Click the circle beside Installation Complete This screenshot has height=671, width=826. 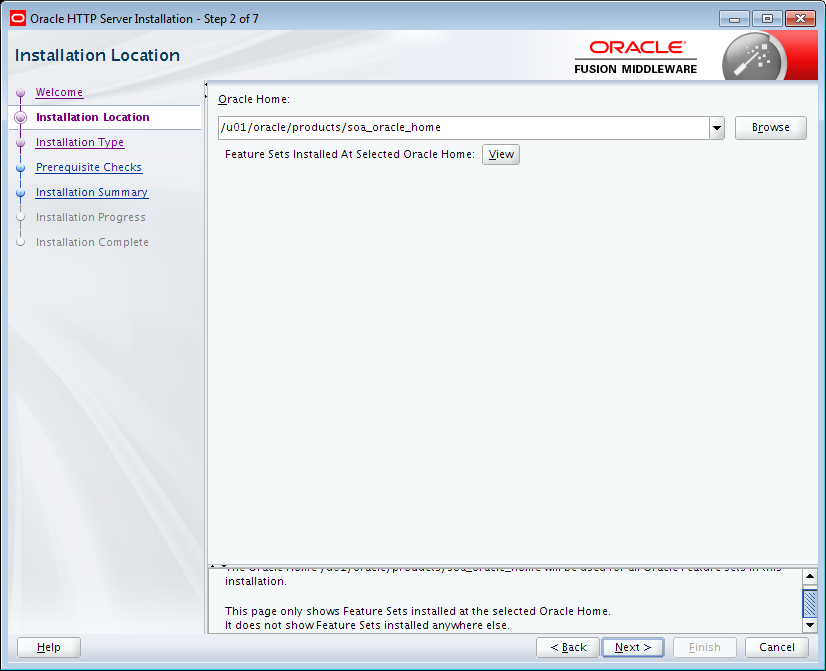point(21,242)
